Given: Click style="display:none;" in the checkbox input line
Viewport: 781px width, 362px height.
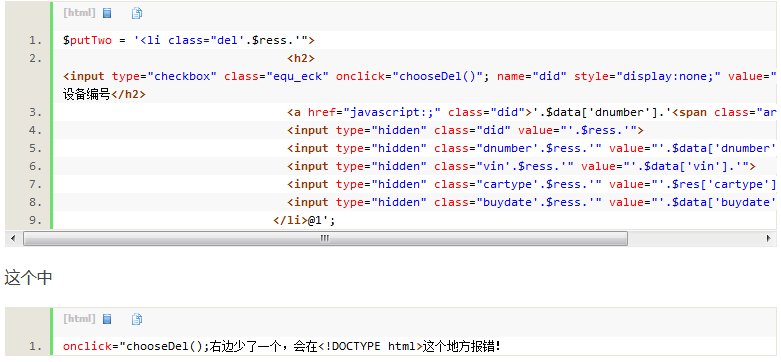Looking at the screenshot, I should pos(647,76).
